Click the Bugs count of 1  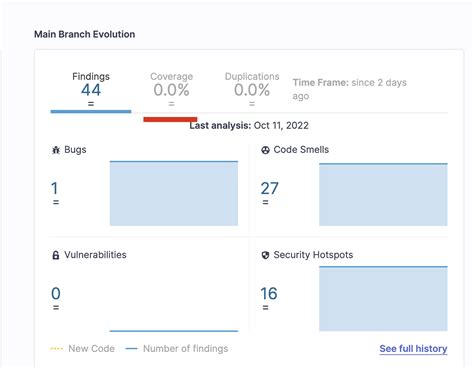pos(55,188)
